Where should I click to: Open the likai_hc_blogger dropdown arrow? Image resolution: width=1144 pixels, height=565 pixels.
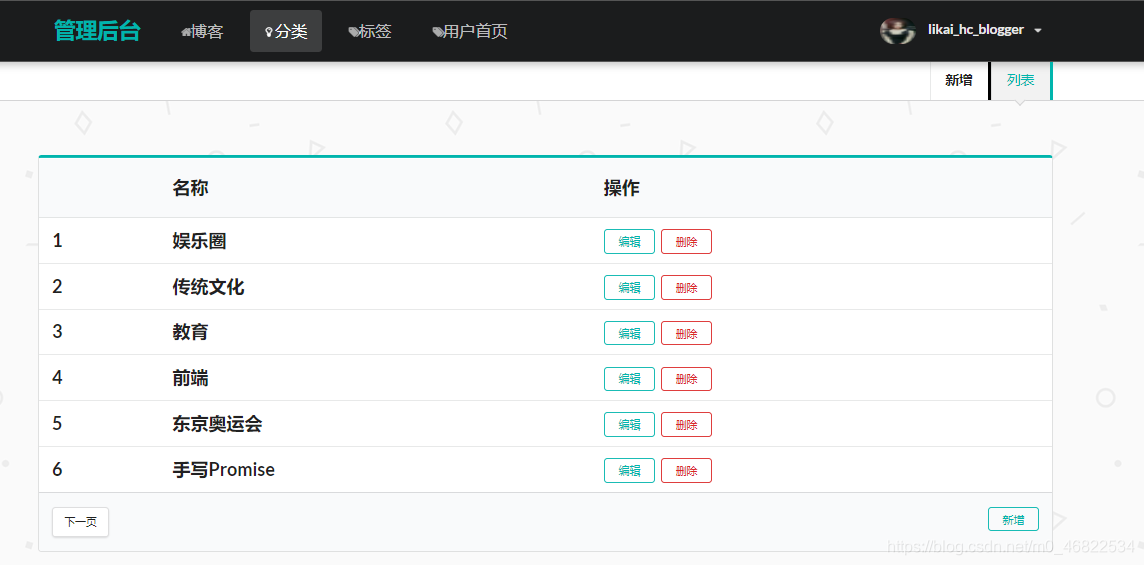1038,31
